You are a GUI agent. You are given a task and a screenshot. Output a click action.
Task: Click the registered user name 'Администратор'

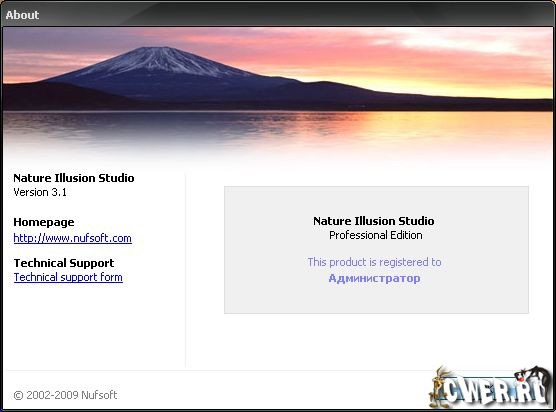coord(374,278)
